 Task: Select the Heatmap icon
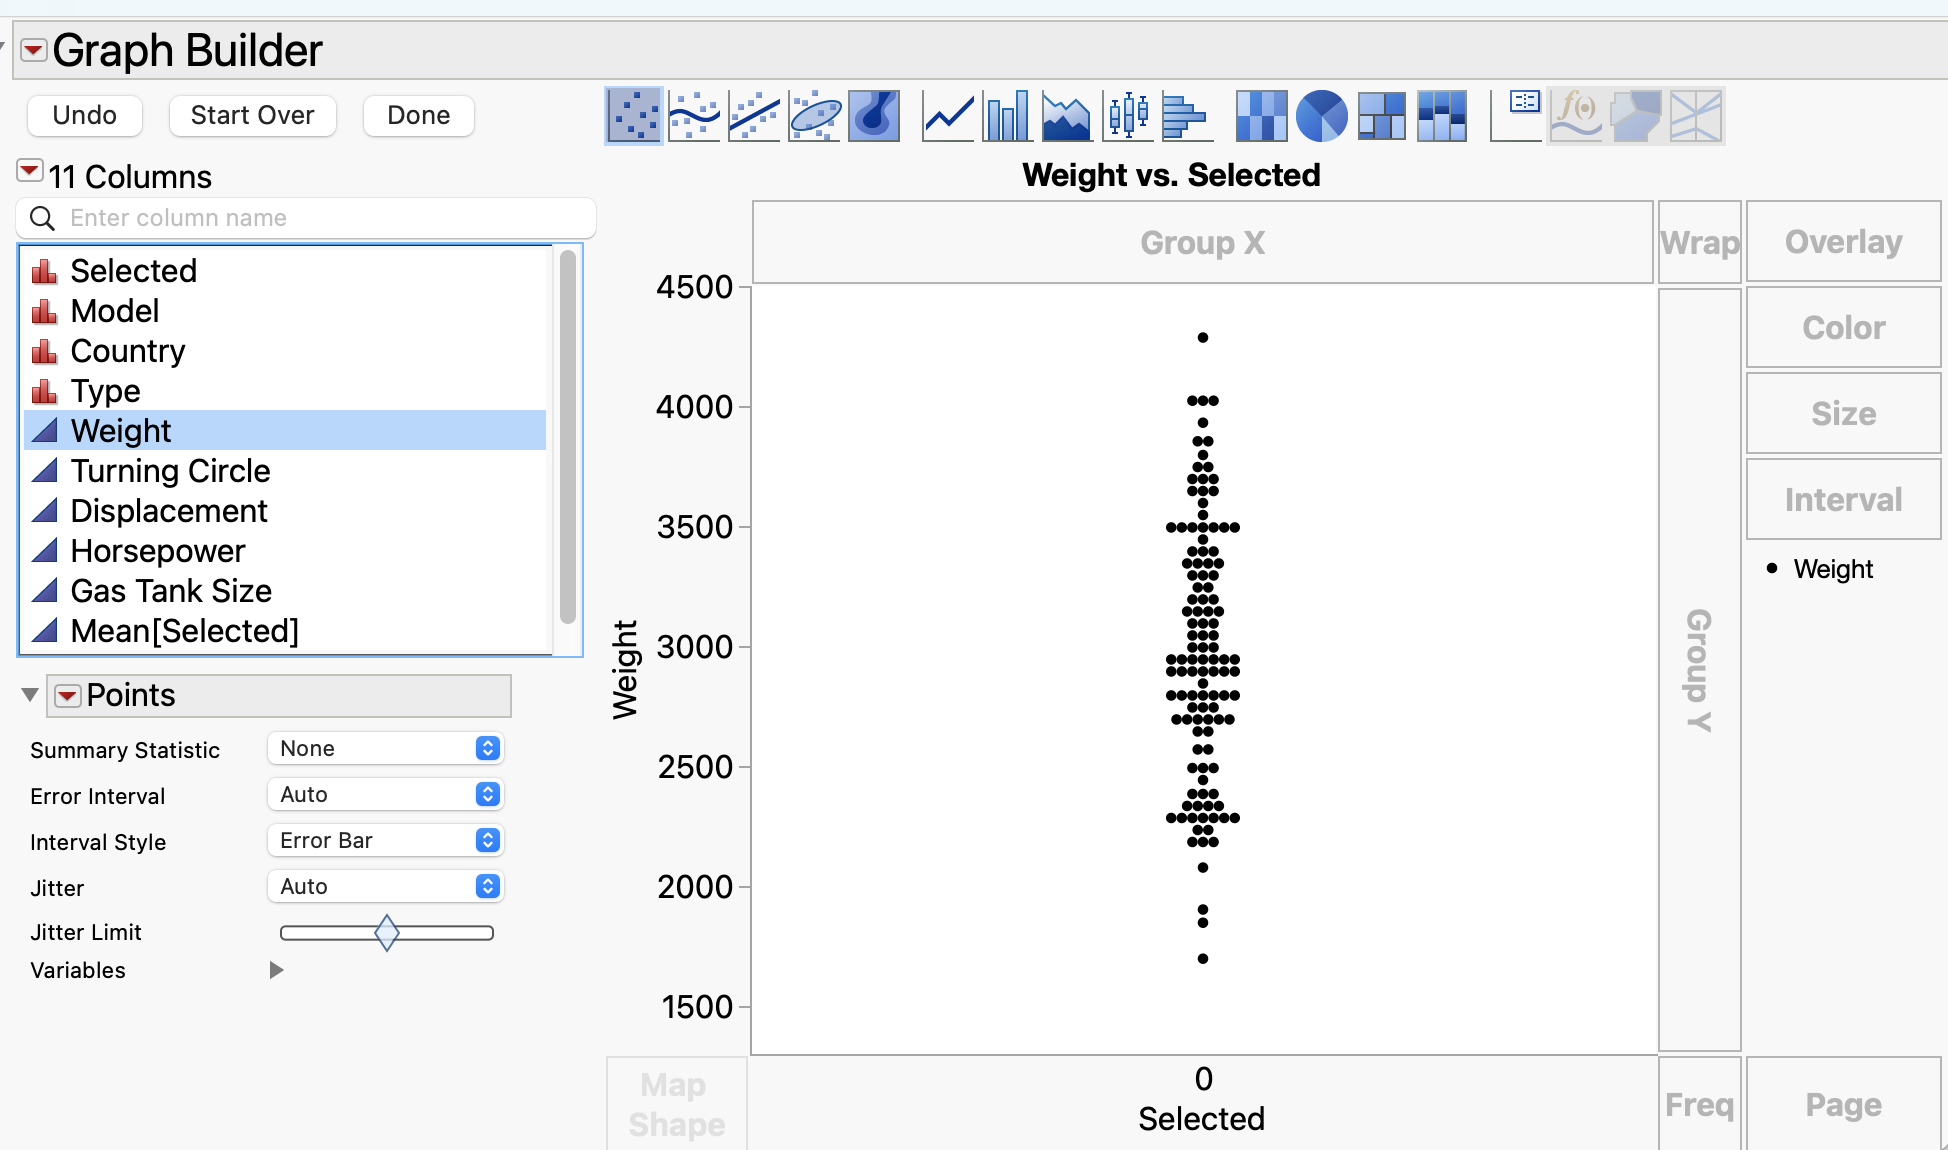(x=1261, y=116)
